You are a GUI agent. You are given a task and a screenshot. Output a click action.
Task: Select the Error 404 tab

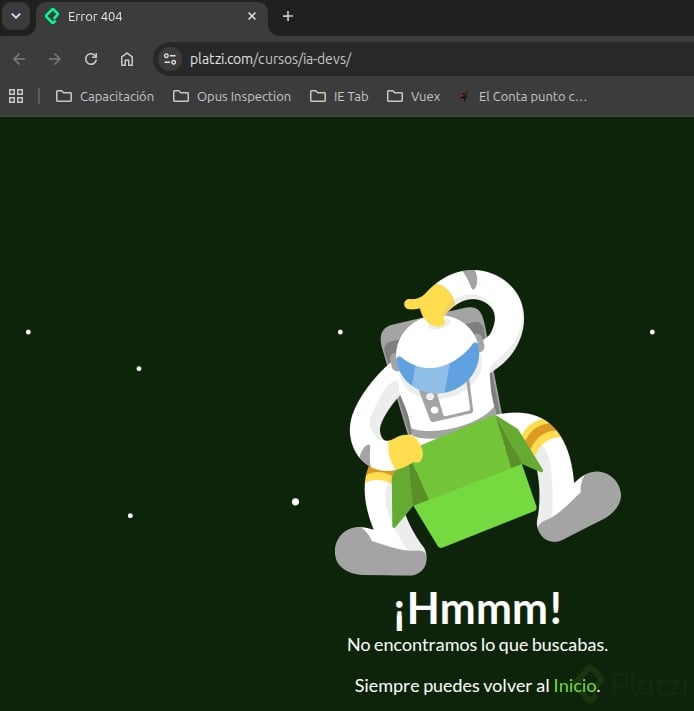(151, 17)
